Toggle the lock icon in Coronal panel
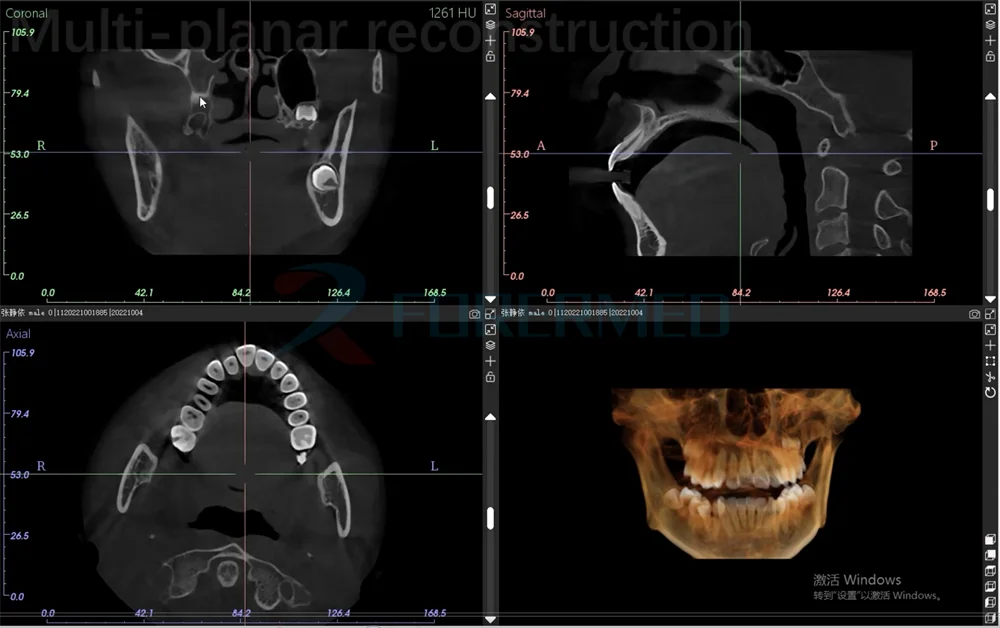The width and height of the screenshot is (1000, 628). (489, 56)
